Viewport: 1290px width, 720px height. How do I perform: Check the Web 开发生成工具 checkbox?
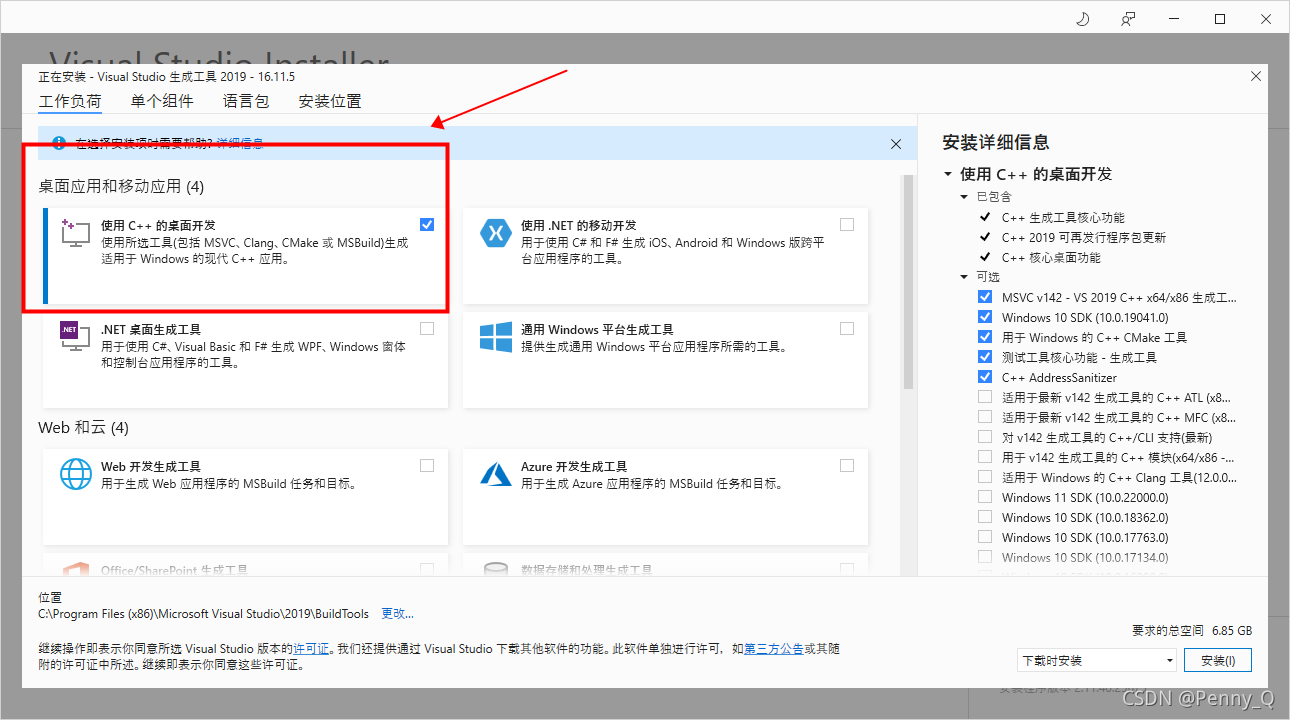428,465
